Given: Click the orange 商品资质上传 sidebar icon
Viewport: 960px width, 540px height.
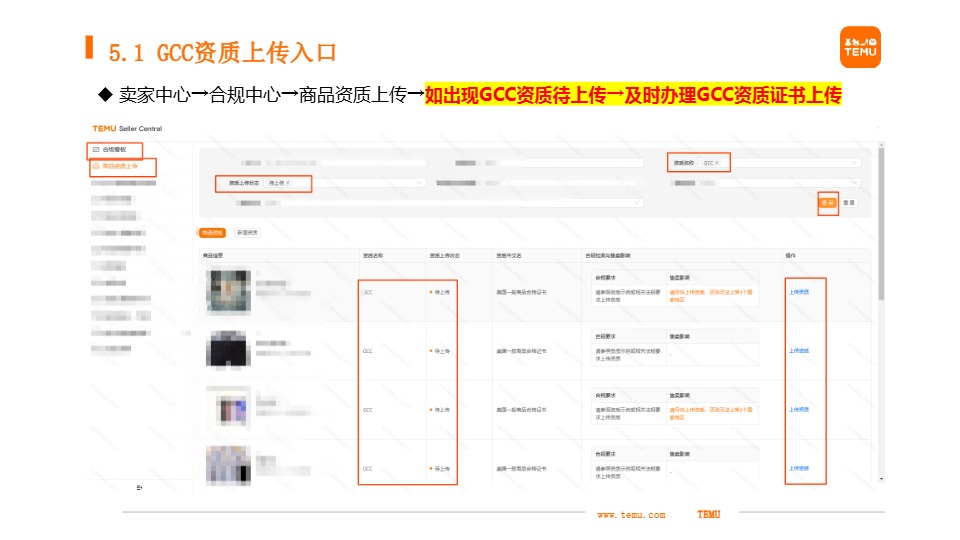Looking at the screenshot, I should click(x=96, y=166).
